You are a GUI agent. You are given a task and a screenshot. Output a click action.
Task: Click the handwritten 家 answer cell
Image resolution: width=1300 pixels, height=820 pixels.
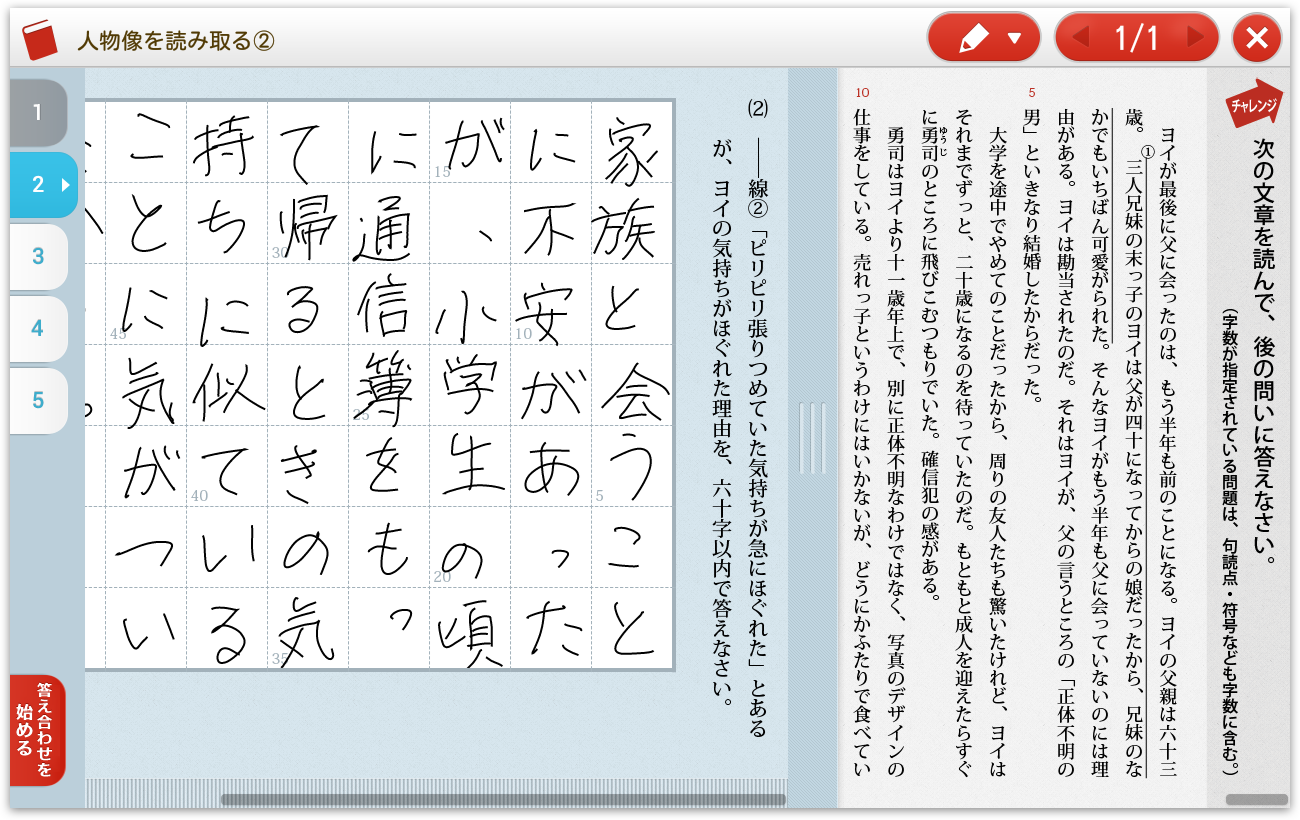[x=632, y=141]
